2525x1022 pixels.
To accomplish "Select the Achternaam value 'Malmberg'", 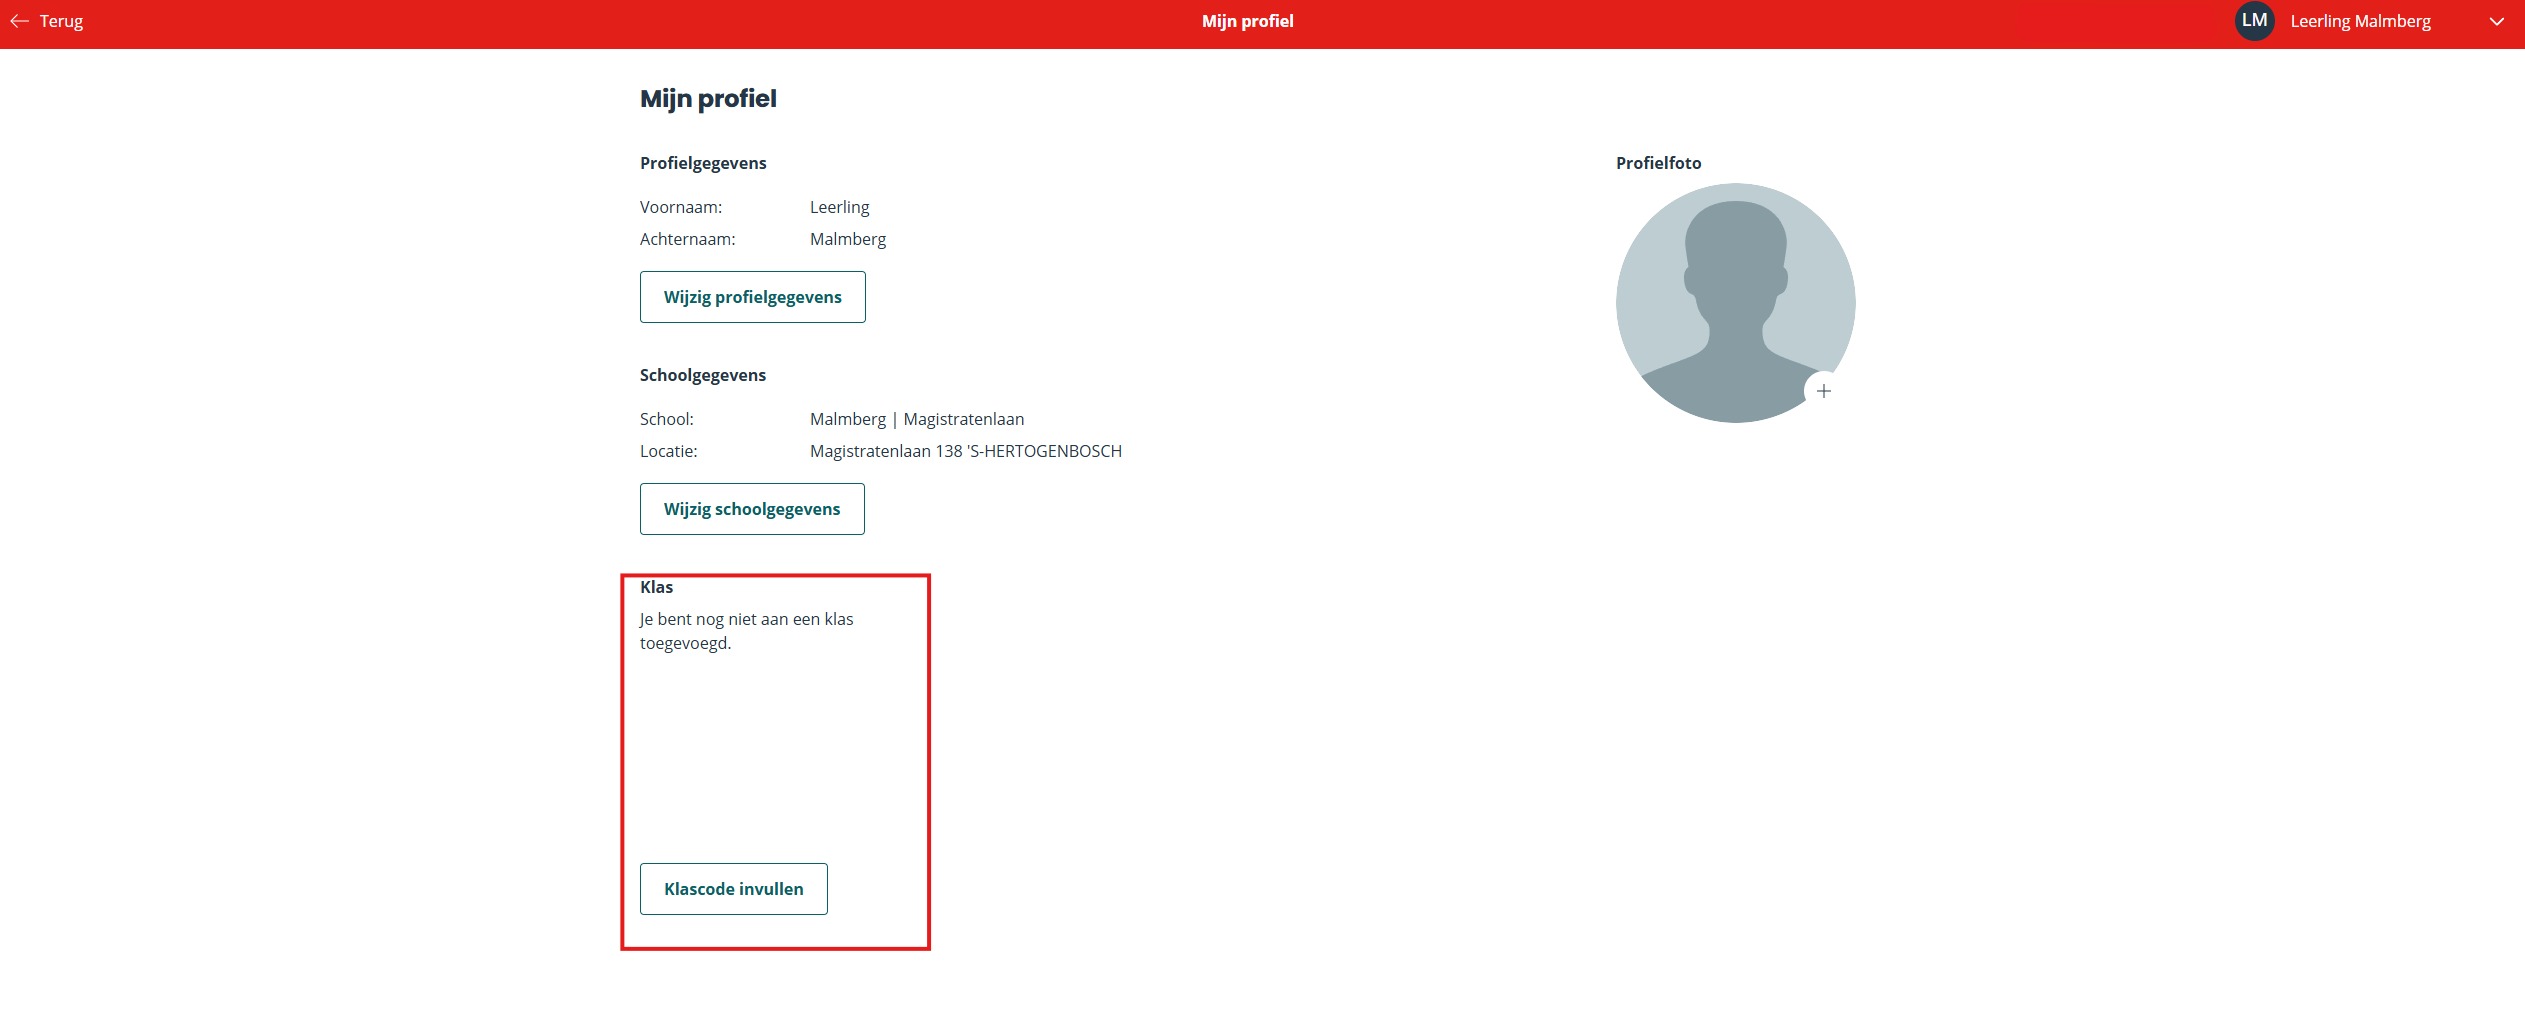I will pyautogui.click(x=848, y=239).
